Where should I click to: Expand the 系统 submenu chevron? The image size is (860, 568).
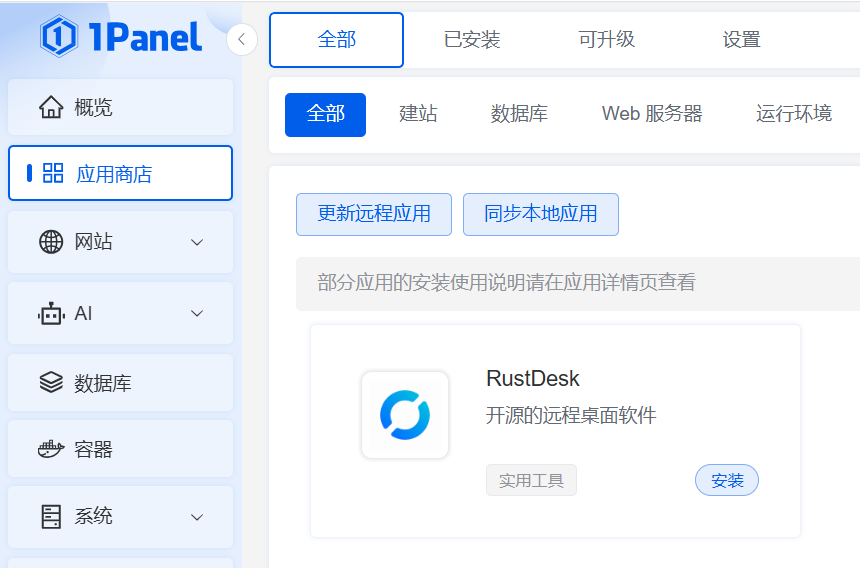pyautogui.click(x=197, y=517)
